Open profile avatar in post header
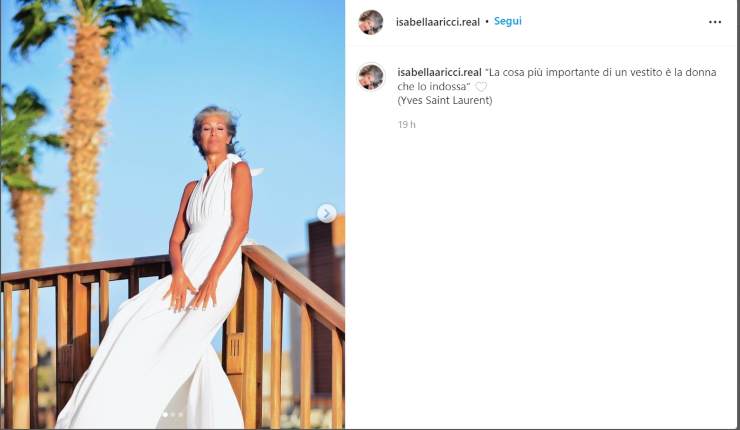 click(x=370, y=22)
